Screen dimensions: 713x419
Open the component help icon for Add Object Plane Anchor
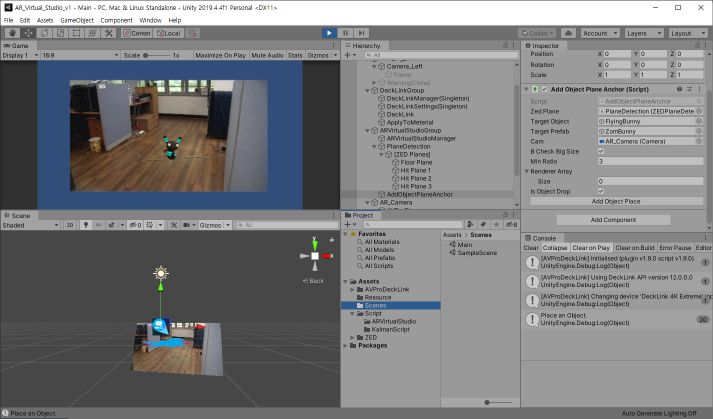tap(679, 89)
